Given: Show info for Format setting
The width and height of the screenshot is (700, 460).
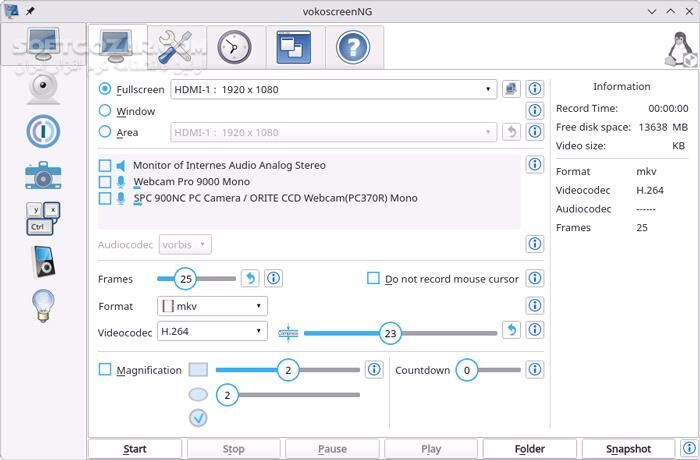Looking at the screenshot, I should coord(535,305).
